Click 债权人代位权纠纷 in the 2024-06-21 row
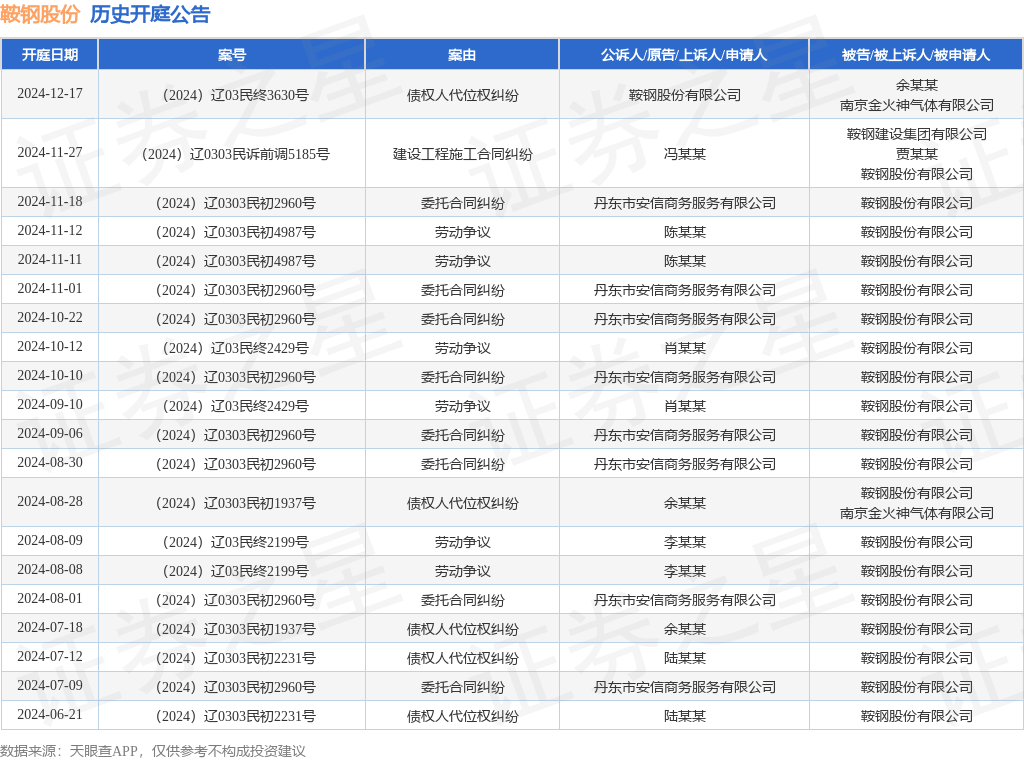 pos(462,716)
